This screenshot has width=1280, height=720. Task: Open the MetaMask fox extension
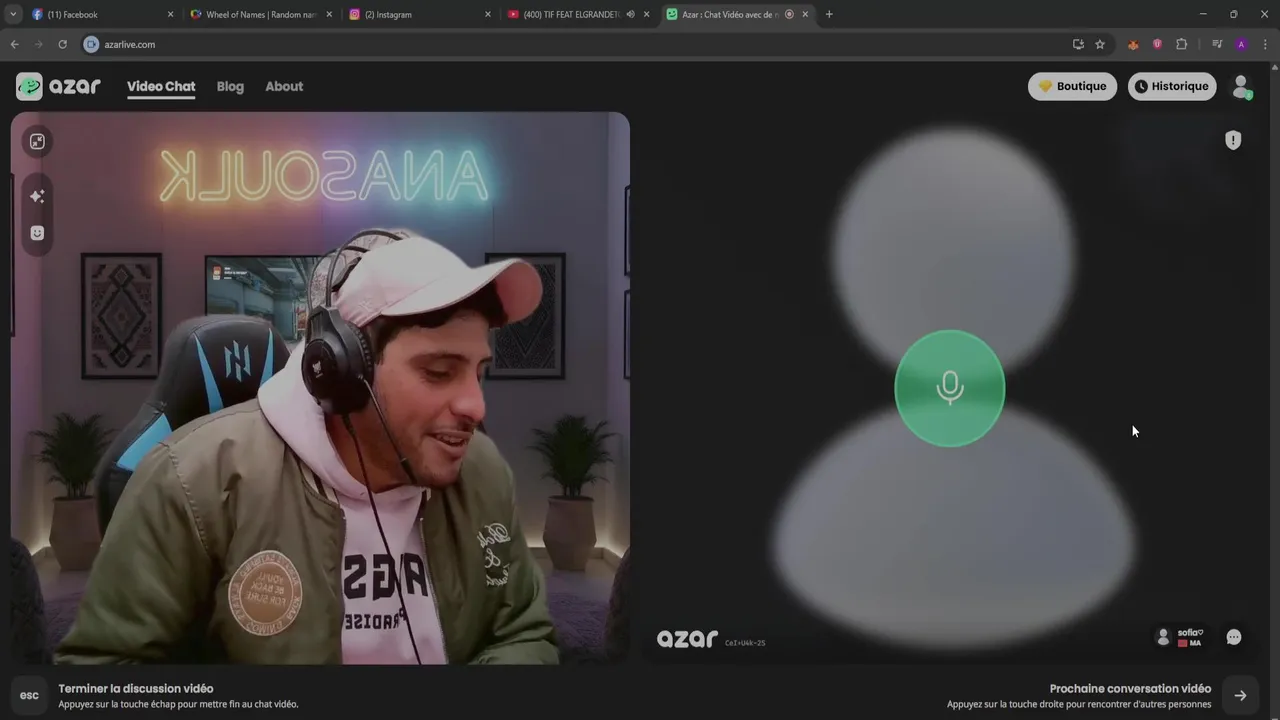coord(1133,44)
